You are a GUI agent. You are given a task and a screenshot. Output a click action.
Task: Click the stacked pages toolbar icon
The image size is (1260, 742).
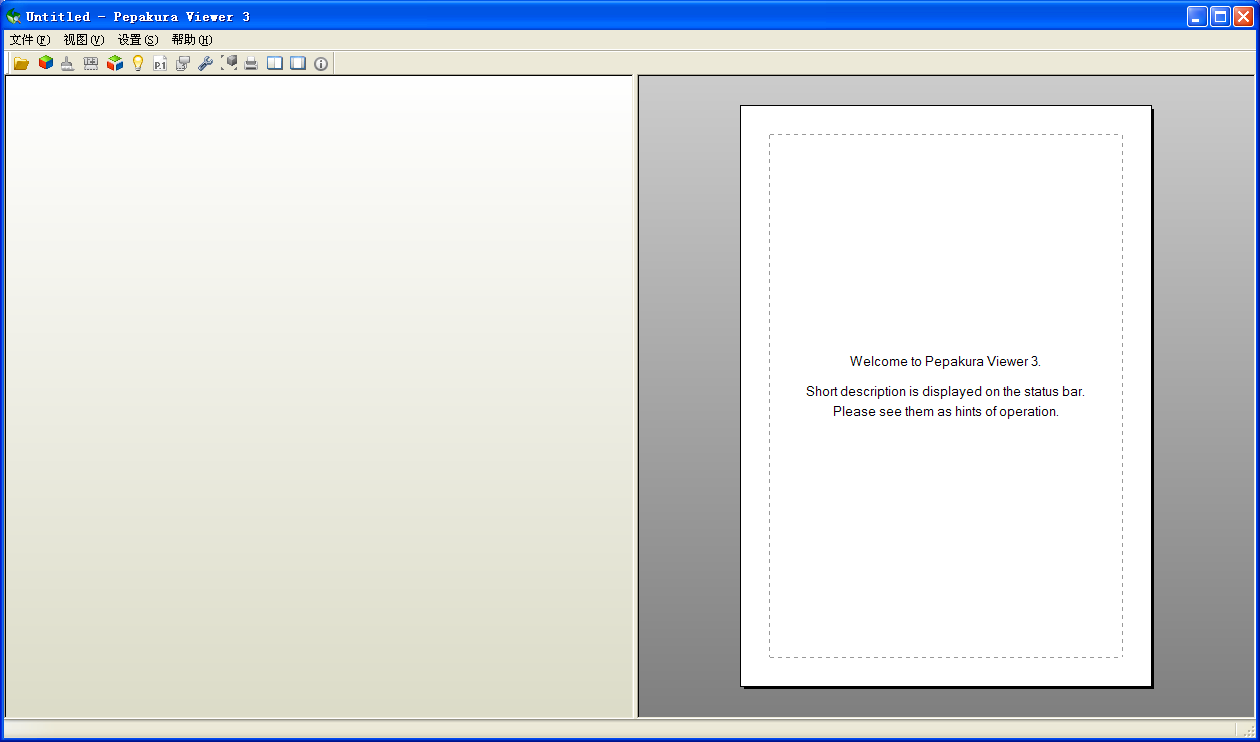pyautogui.click(x=183, y=63)
